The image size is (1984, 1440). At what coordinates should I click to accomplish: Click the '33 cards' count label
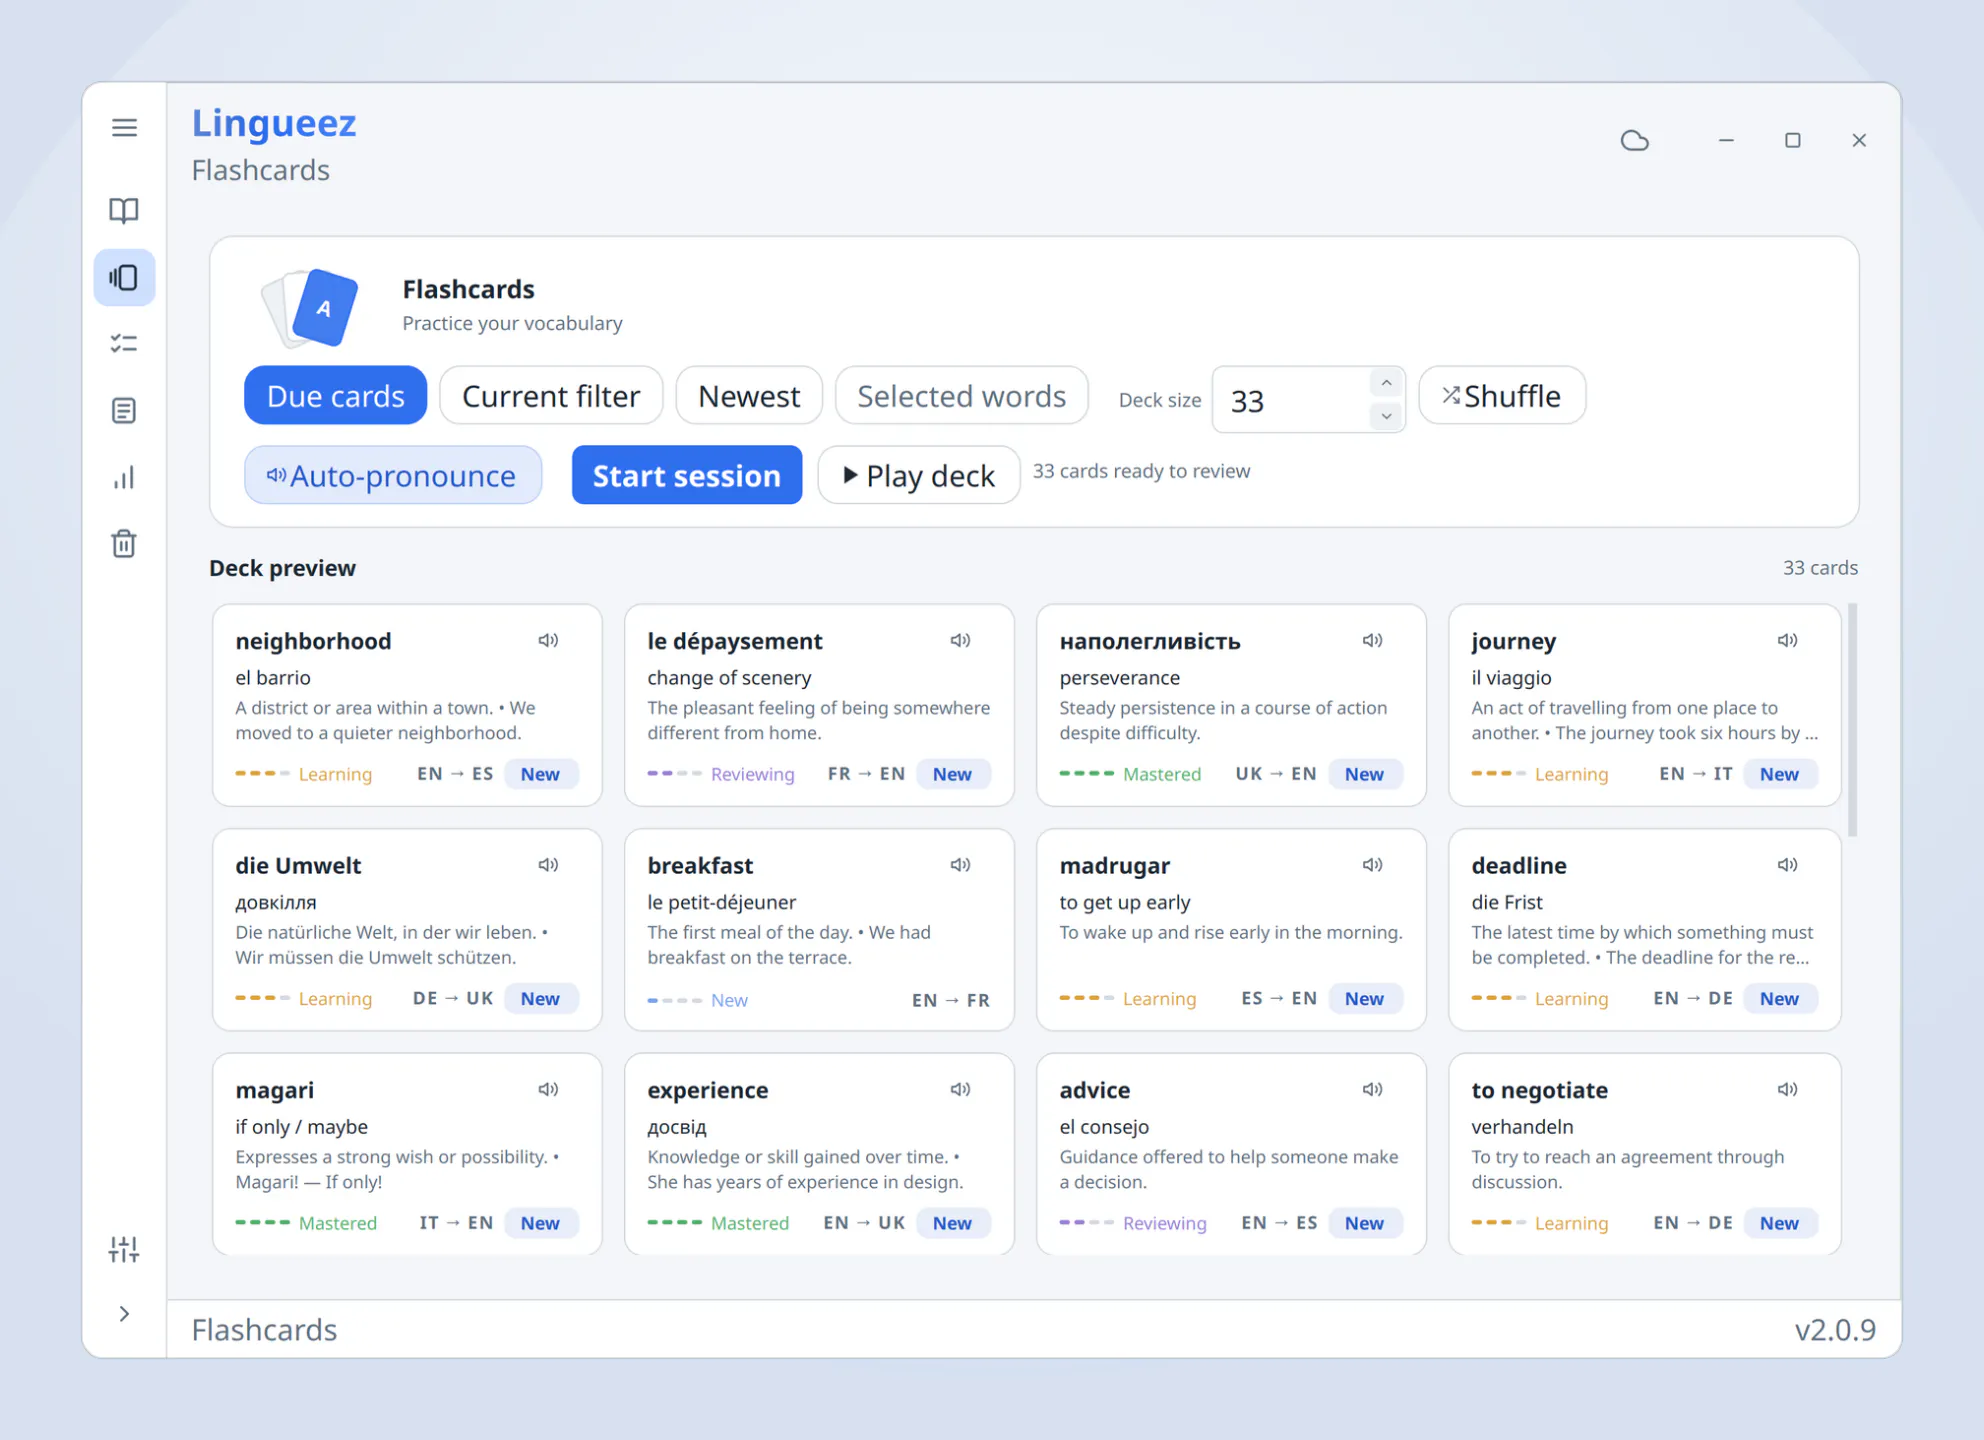click(x=1820, y=568)
